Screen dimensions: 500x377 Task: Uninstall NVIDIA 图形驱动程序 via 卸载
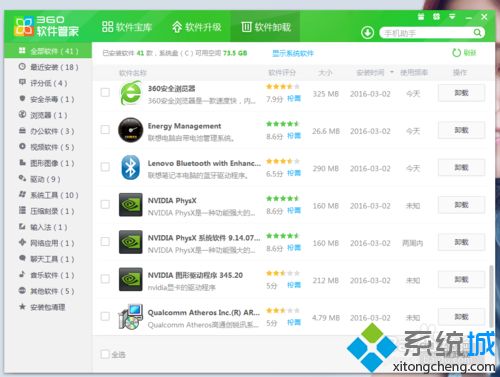pos(461,280)
